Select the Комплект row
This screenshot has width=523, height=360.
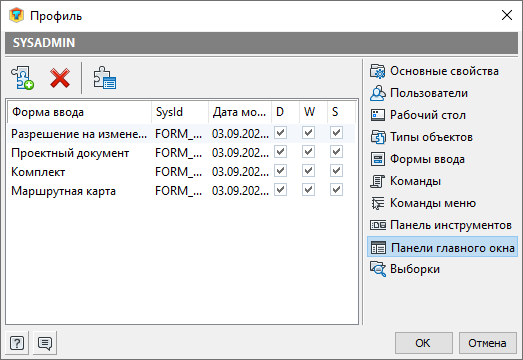(x=181, y=171)
